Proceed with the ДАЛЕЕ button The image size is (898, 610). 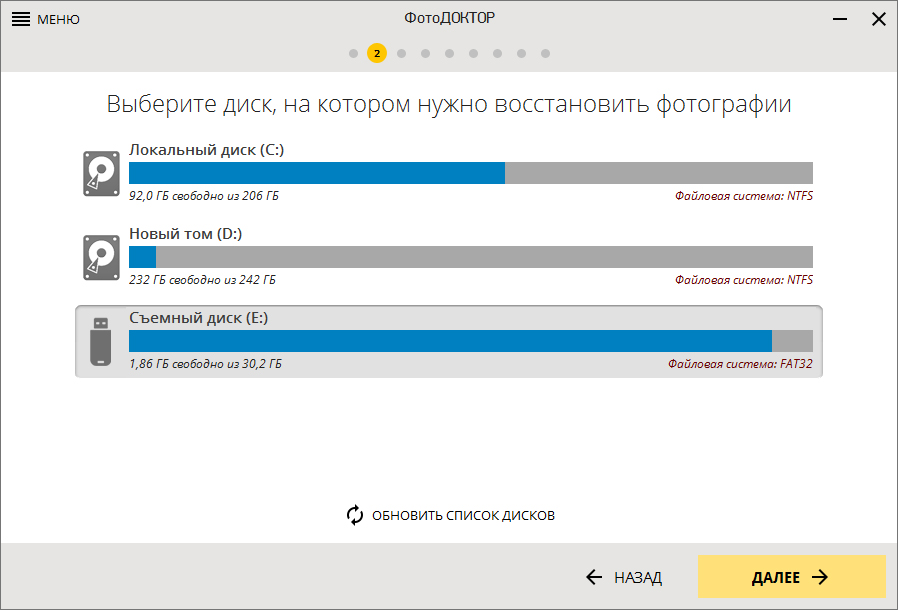click(x=791, y=576)
